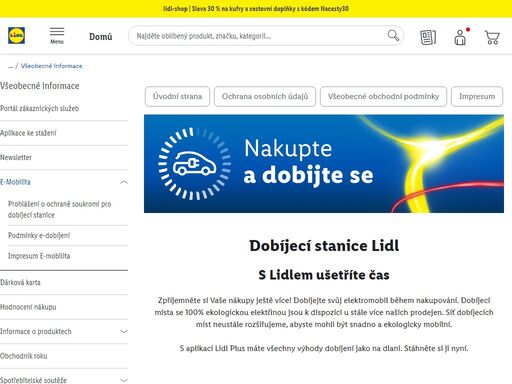Viewport: 512px width, 384px height.
Task: Open Všeobecné informace breadcrumb
Action: (51, 66)
